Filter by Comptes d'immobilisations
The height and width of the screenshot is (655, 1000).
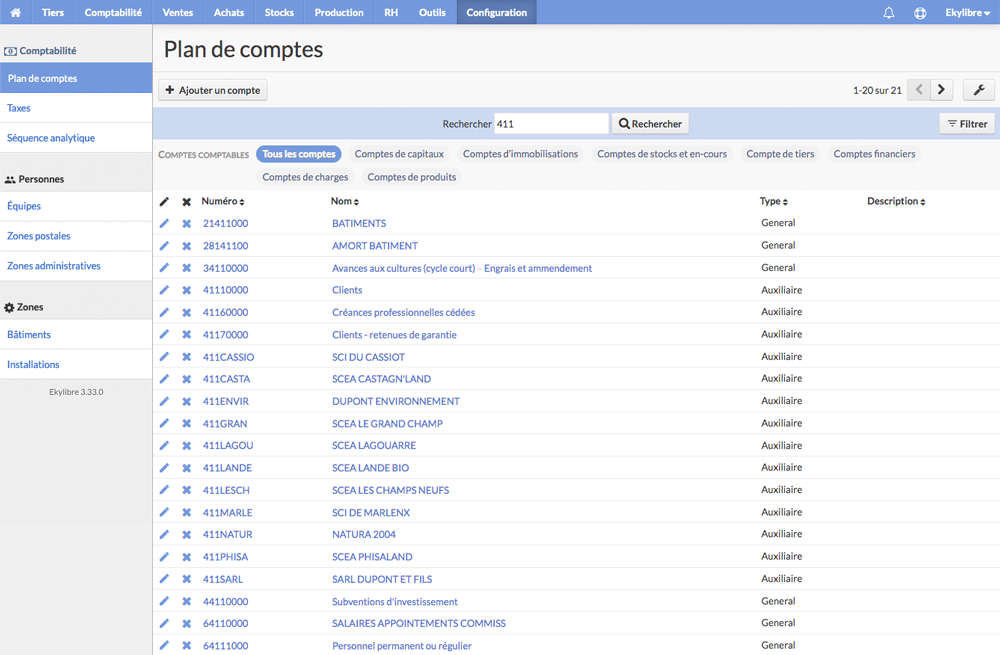click(520, 154)
